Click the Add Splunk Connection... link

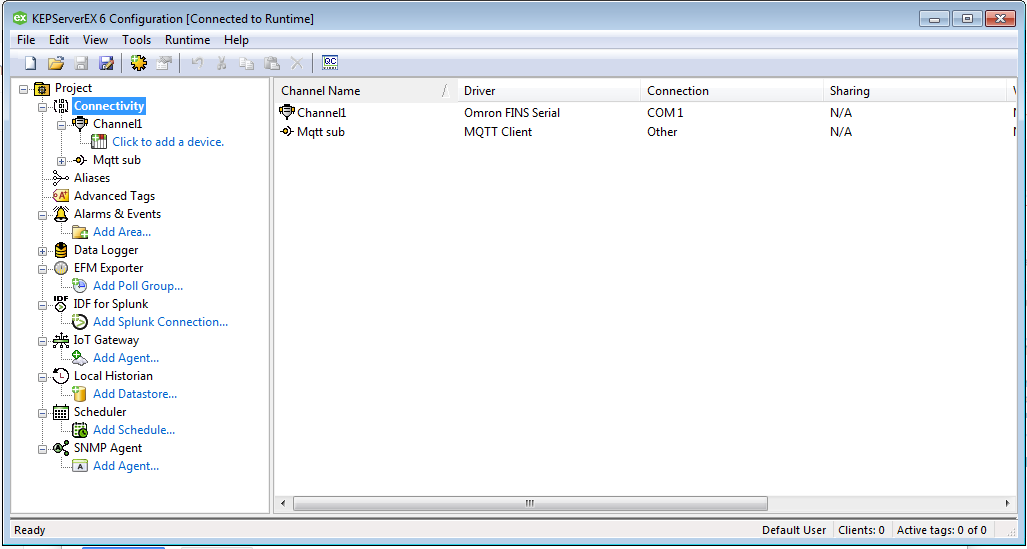pyautogui.click(x=160, y=322)
